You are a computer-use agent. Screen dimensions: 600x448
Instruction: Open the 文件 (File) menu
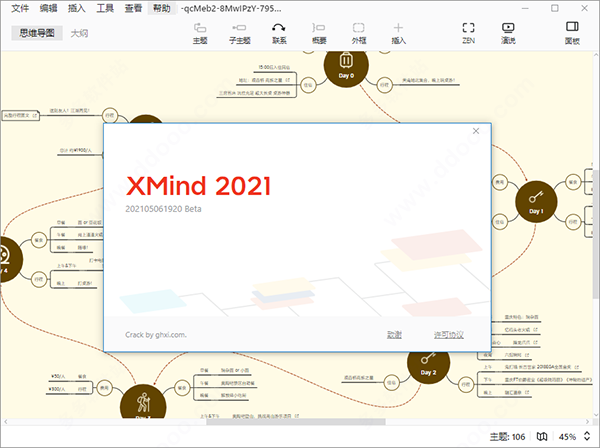tap(20, 8)
